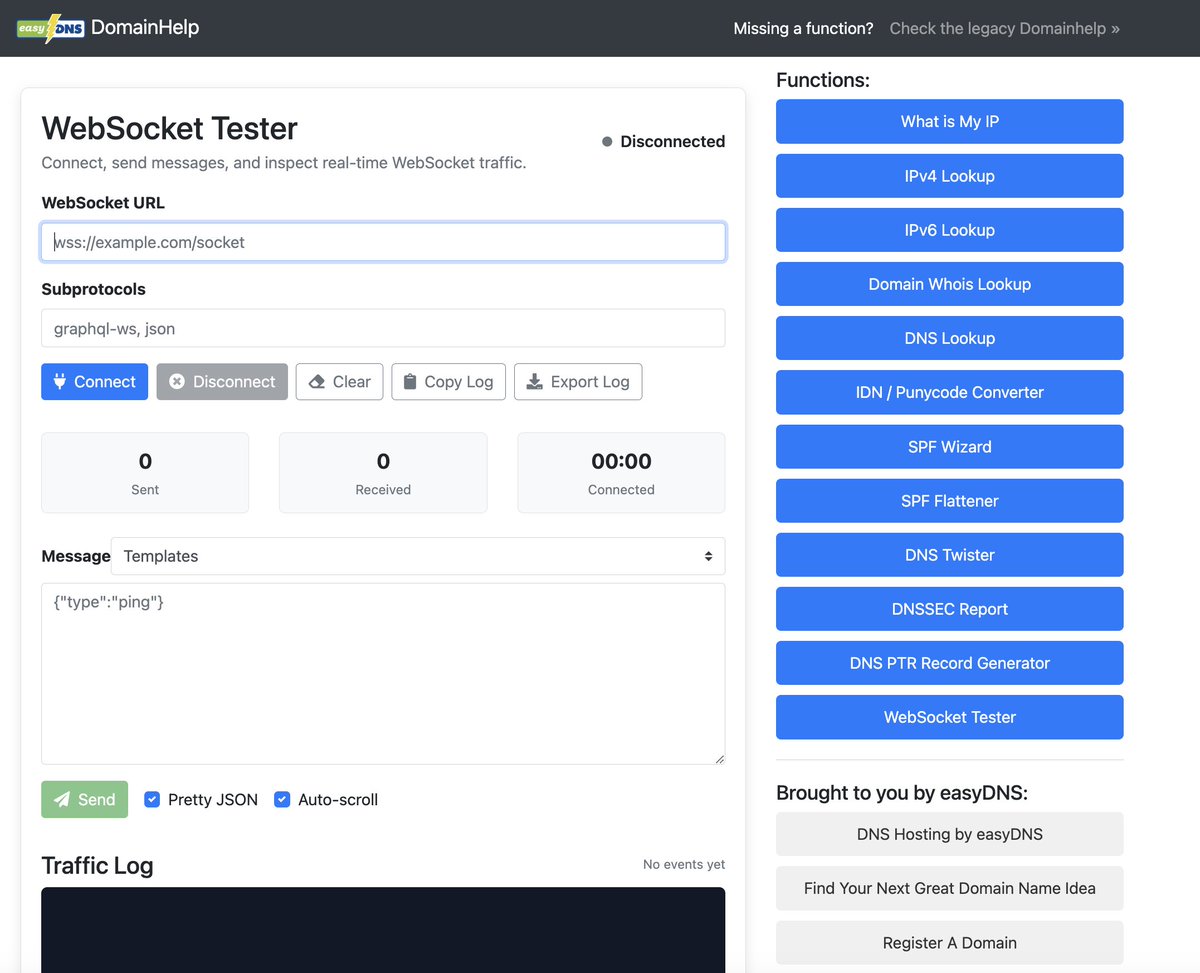Viewport: 1200px width, 973px height.
Task: Open IDN / Punycode Converter
Action: pyautogui.click(x=949, y=392)
